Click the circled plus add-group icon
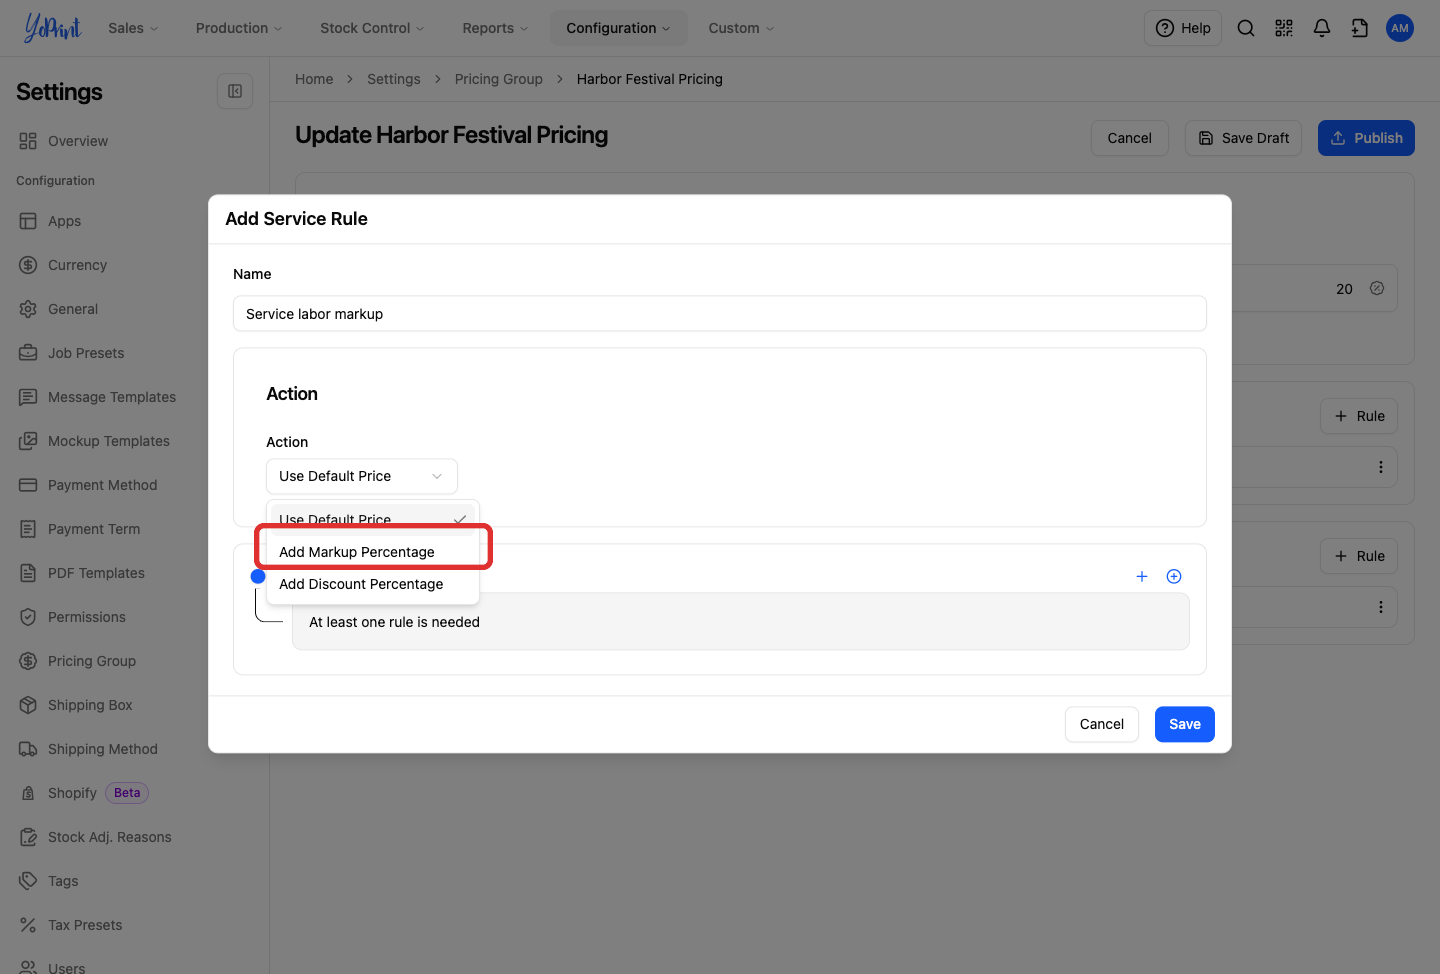The image size is (1440, 974). pos(1174,576)
